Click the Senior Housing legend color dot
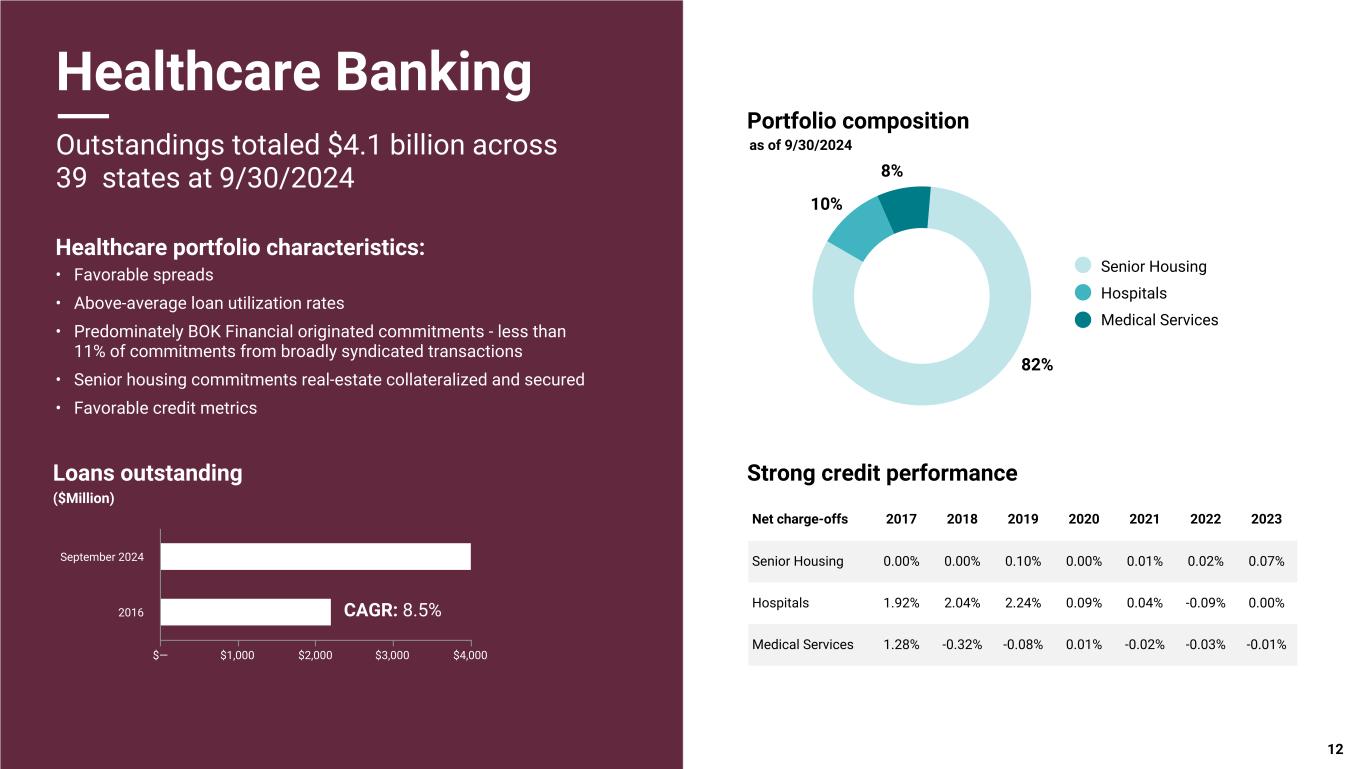 click(x=1083, y=266)
